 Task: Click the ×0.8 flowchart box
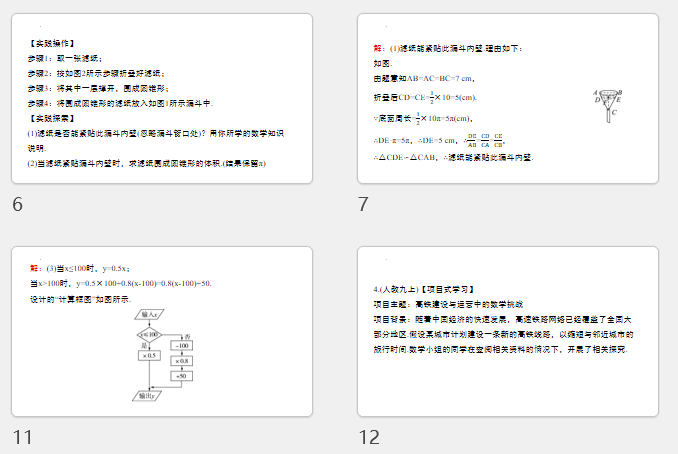tap(181, 360)
